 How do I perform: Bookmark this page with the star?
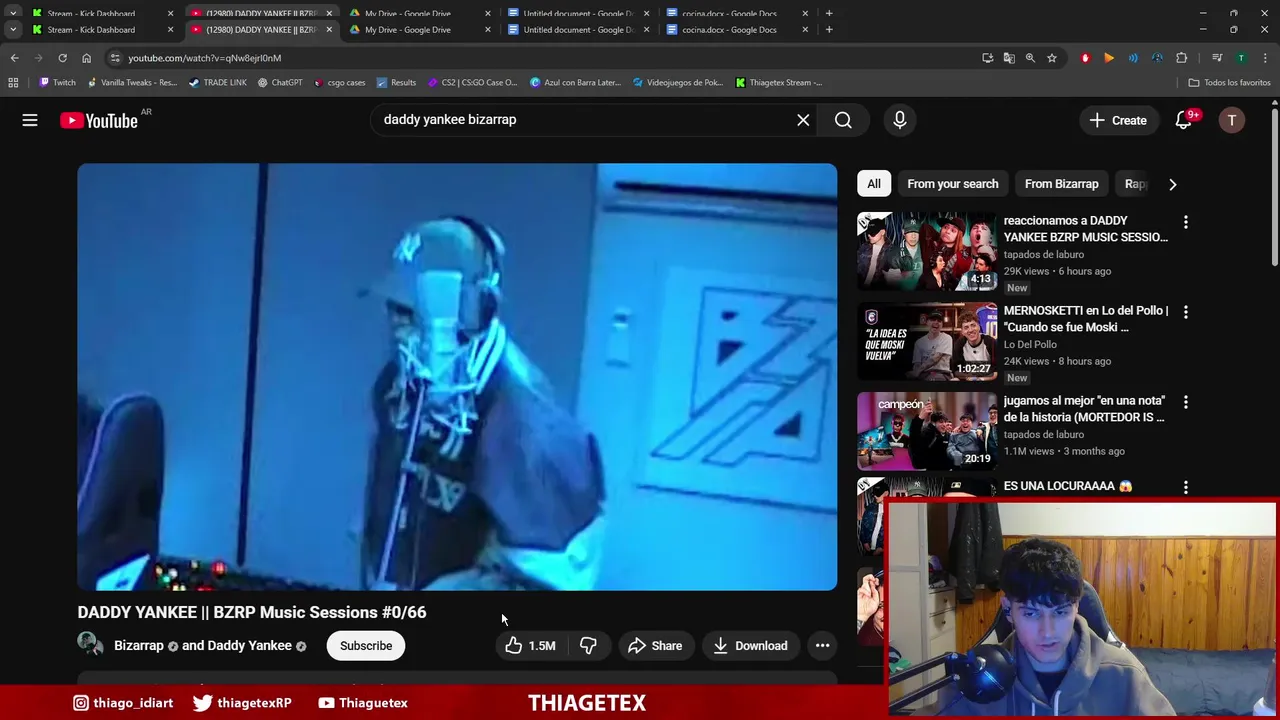tap(1052, 58)
